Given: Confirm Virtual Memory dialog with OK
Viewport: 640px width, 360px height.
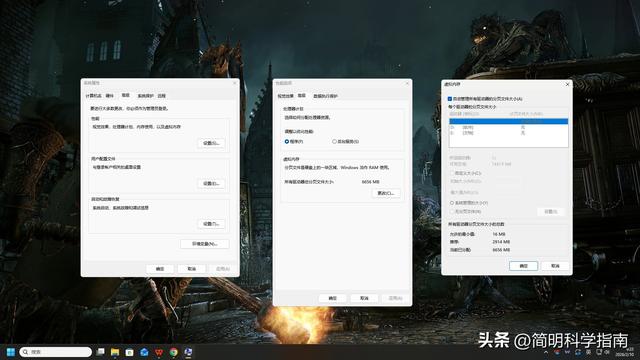Looking at the screenshot, I should point(523,266).
